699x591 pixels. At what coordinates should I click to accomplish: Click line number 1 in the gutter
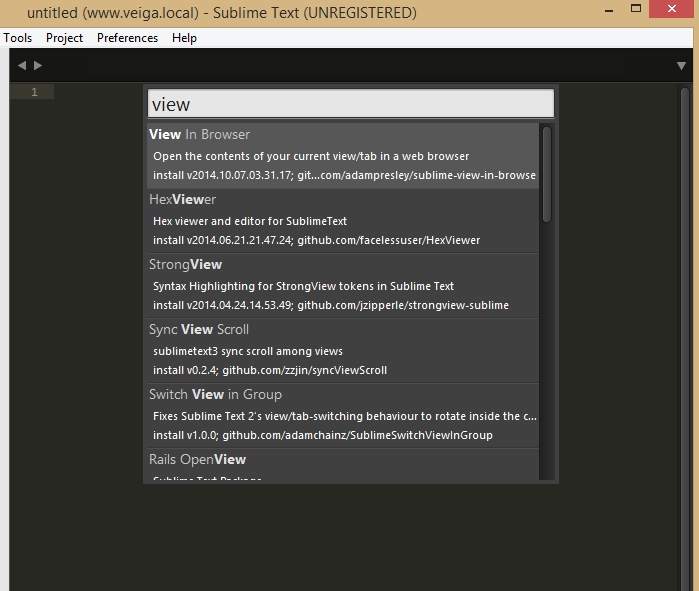[34, 92]
